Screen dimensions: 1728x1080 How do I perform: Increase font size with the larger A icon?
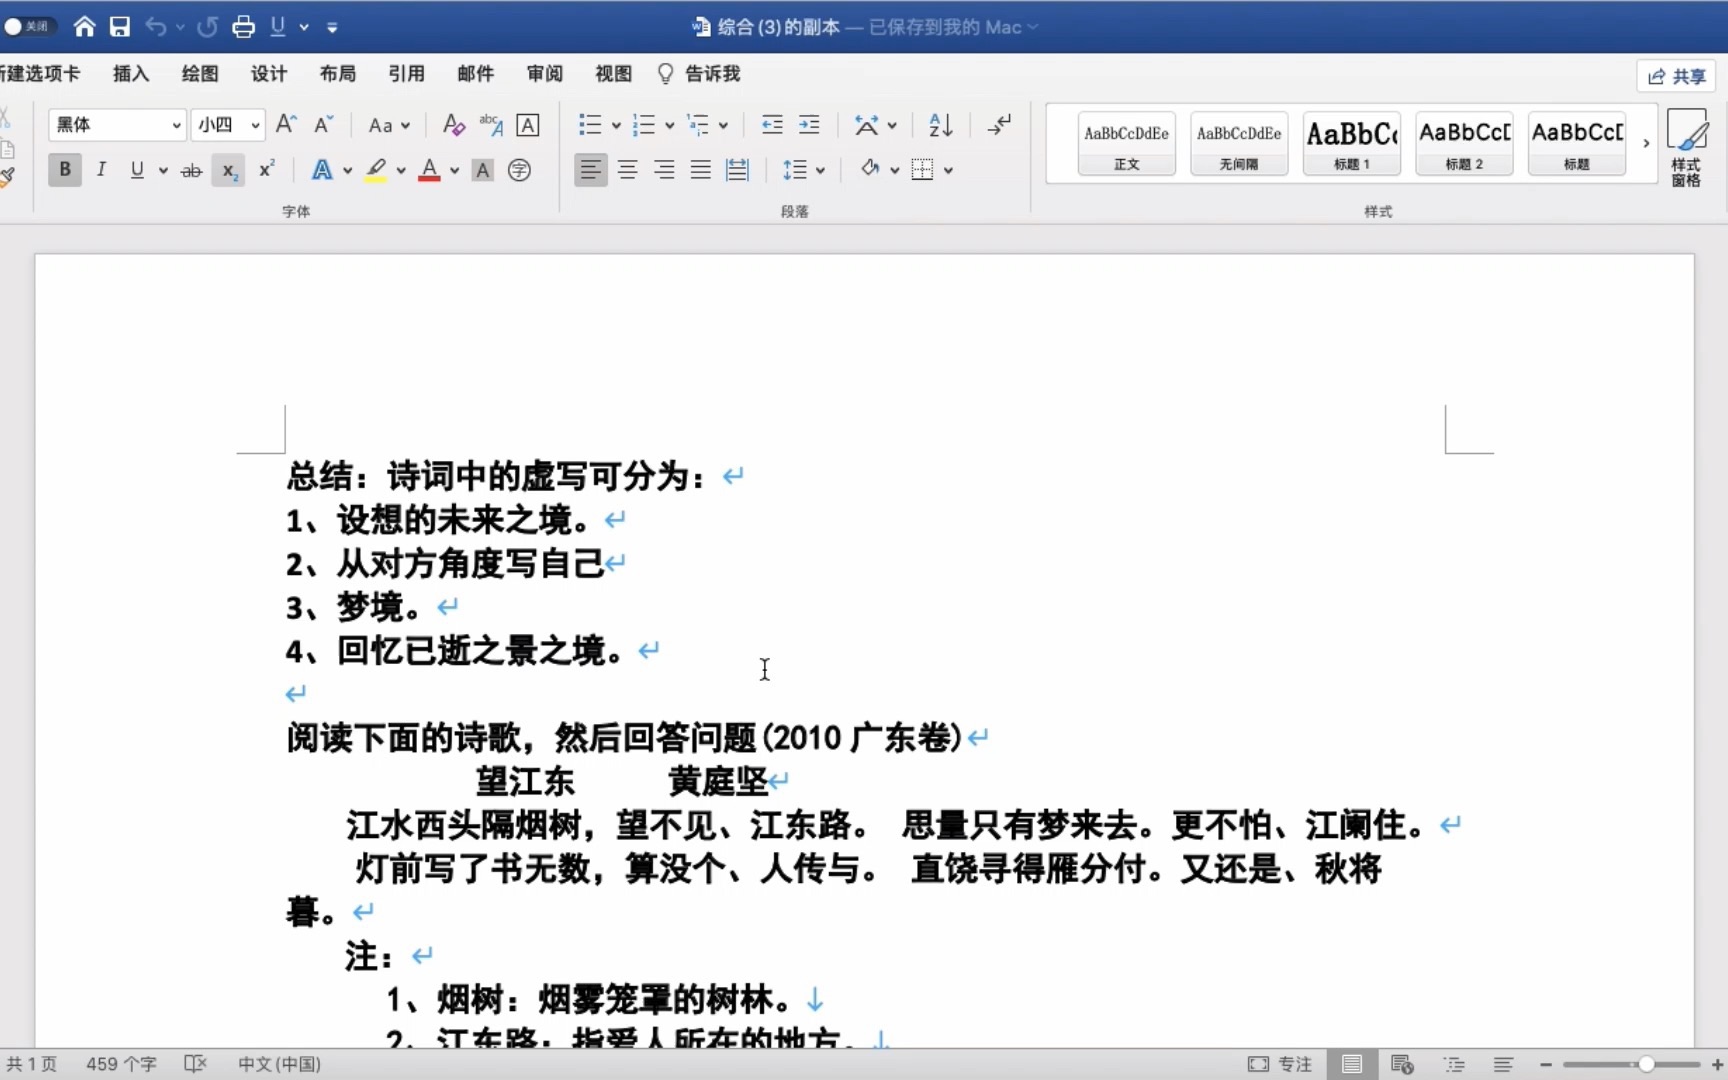286,124
